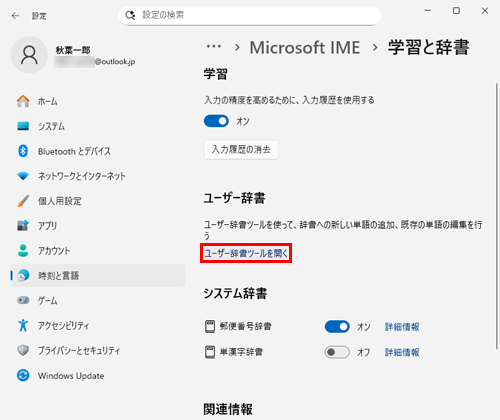Click the user avatar icon
Image resolution: width=500 pixels, height=420 pixels.
[x=29, y=55]
